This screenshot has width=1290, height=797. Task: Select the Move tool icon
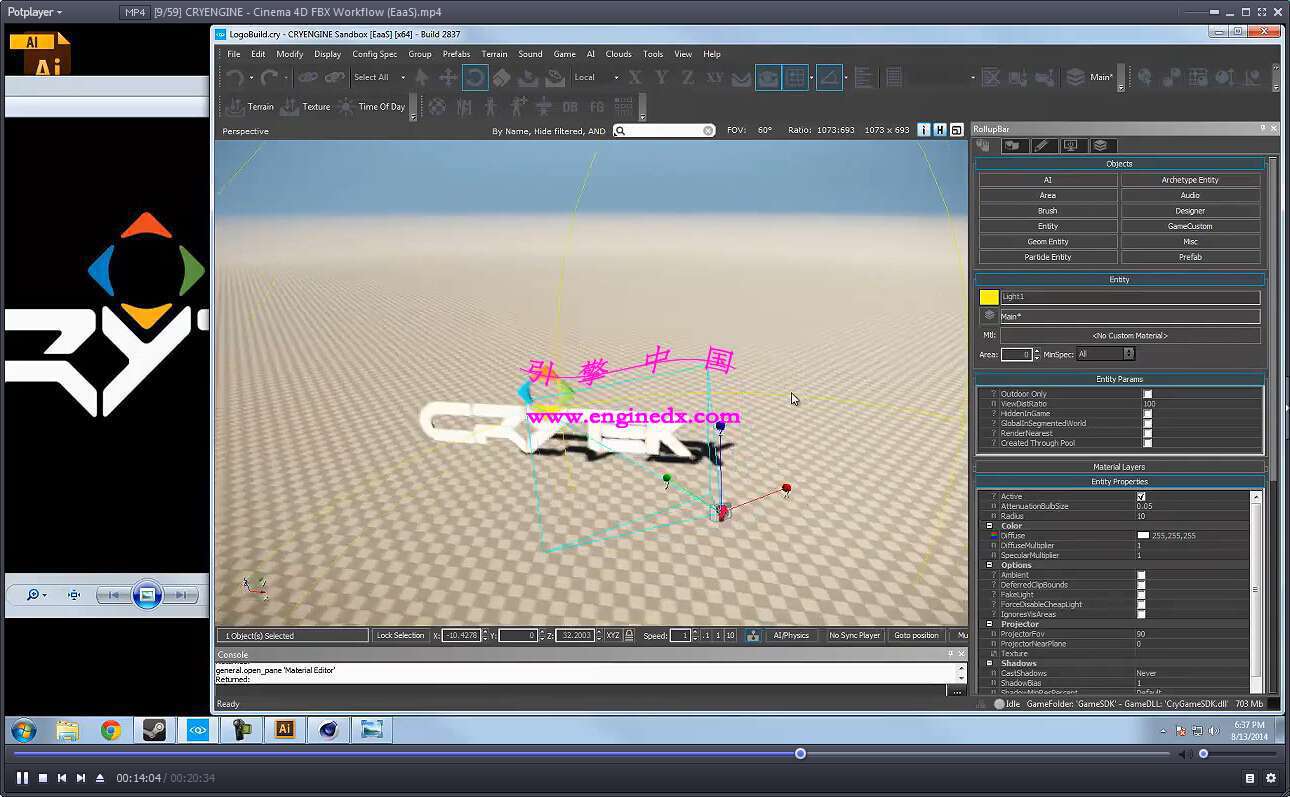(x=448, y=77)
